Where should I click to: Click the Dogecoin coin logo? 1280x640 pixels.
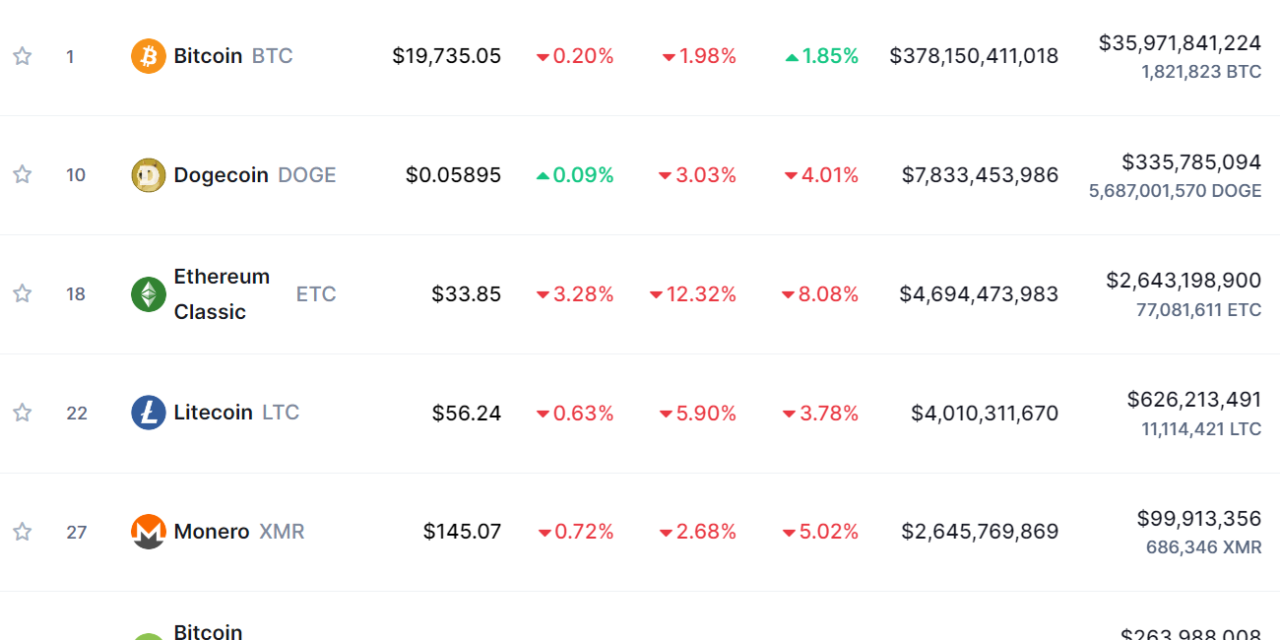point(147,174)
